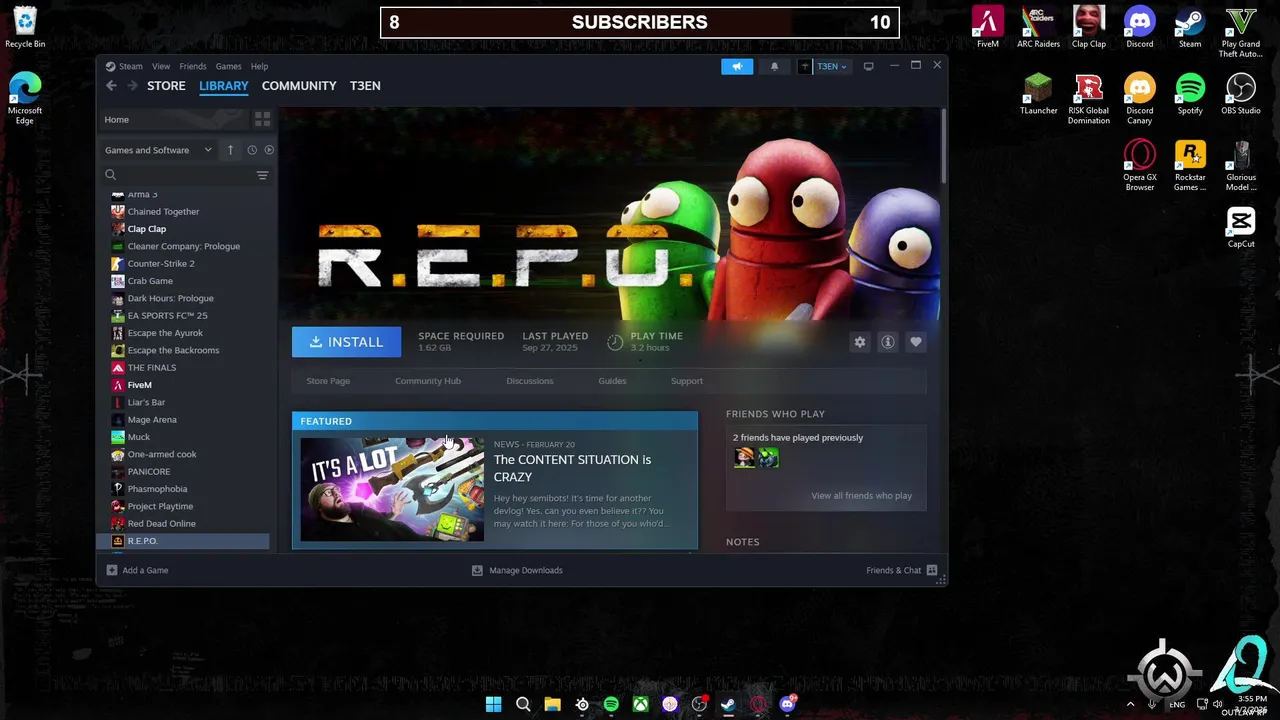Click the first friend avatar

pyautogui.click(x=744, y=458)
